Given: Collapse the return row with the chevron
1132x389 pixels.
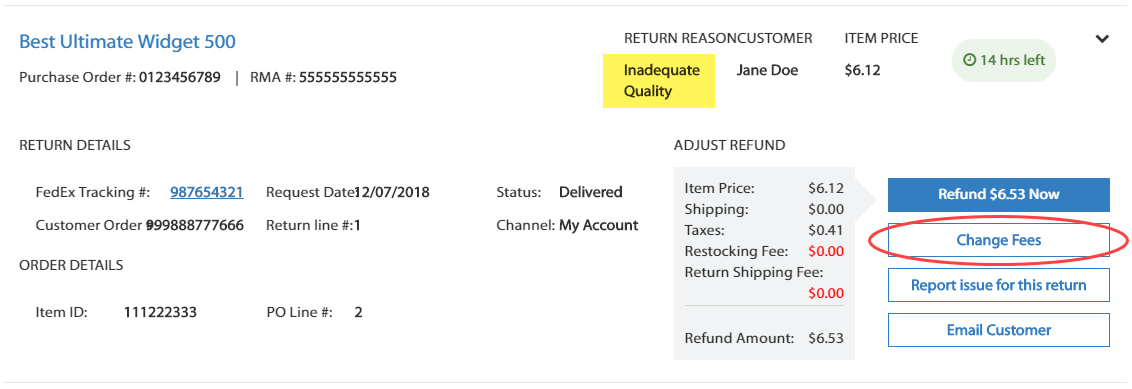Looking at the screenshot, I should point(1102,40).
